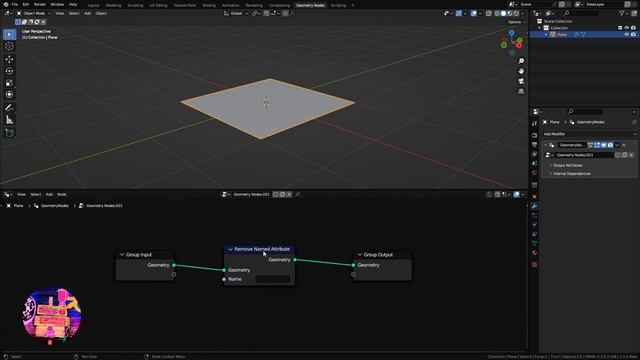Select the Cursor tool in the viewport toolbar
This screenshot has width=640, height=360.
click(x=9, y=46)
